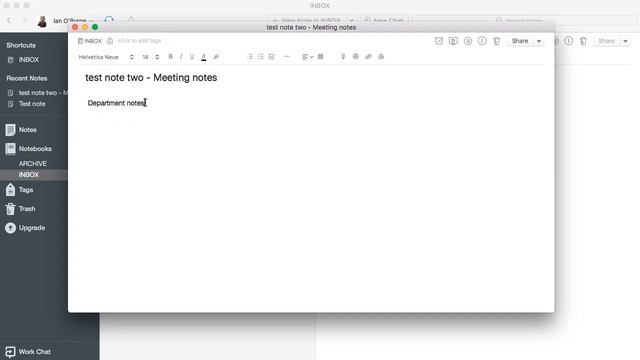Change notebook via INBOX label in note header
The width and height of the screenshot is (640, 360).
(x=90, y=41)
